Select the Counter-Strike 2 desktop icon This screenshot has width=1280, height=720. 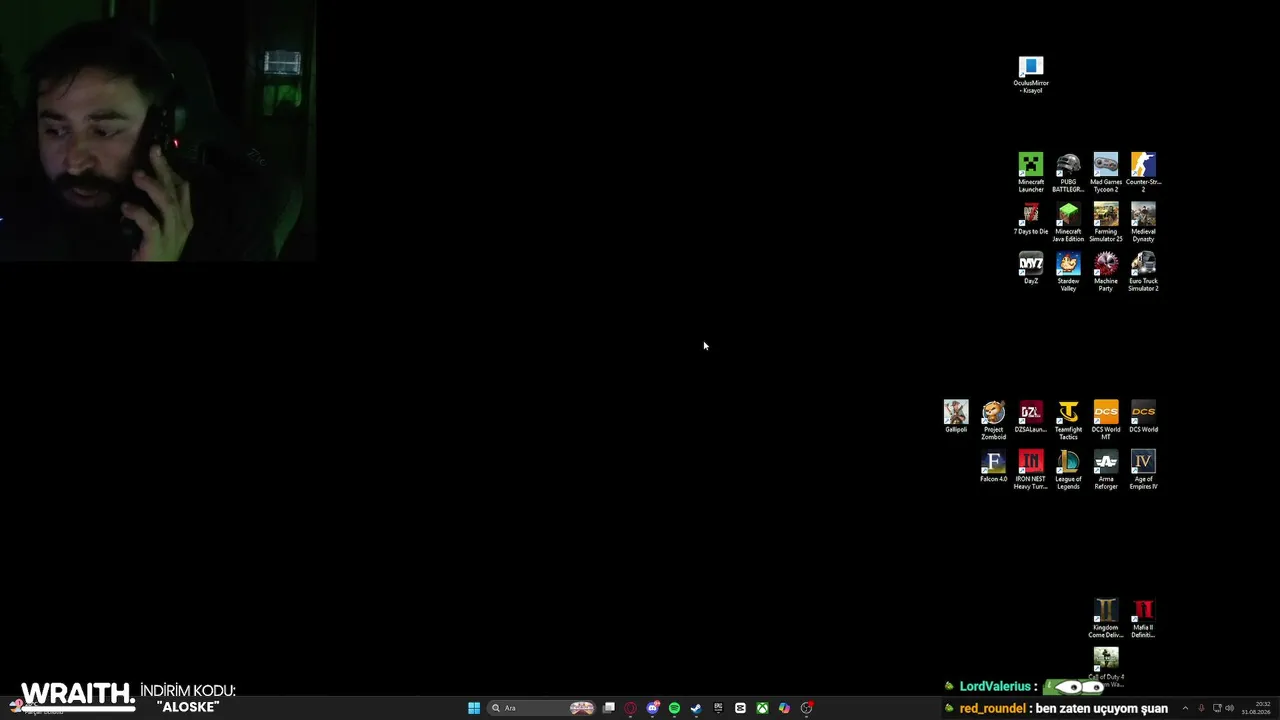(1143, 172)
